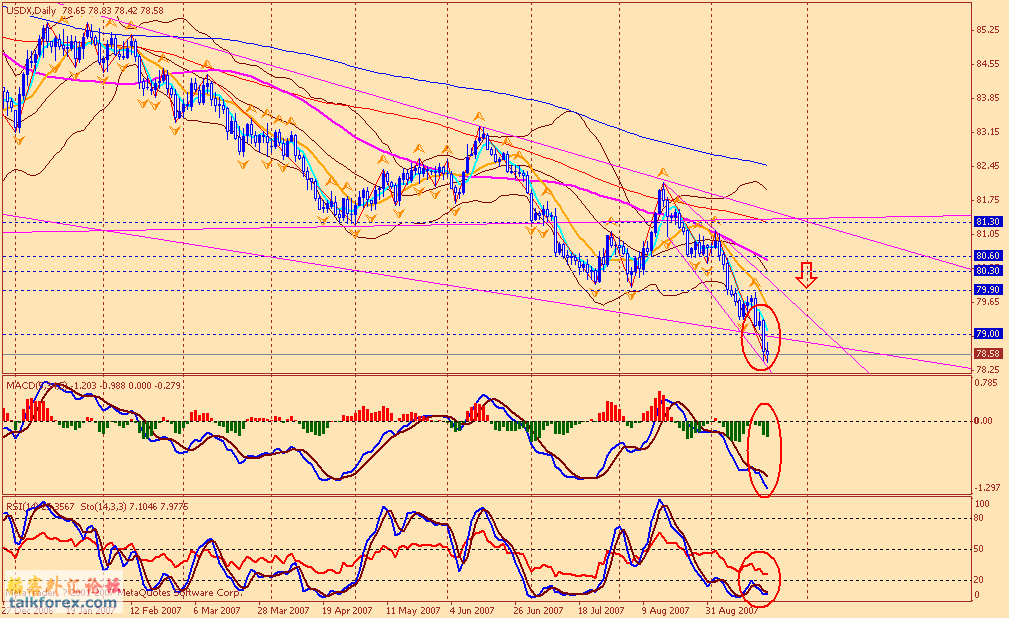Screen dimensions: 1009x618
Task: Click the 79.65 price scale value
Action: [x=988, y=301]
